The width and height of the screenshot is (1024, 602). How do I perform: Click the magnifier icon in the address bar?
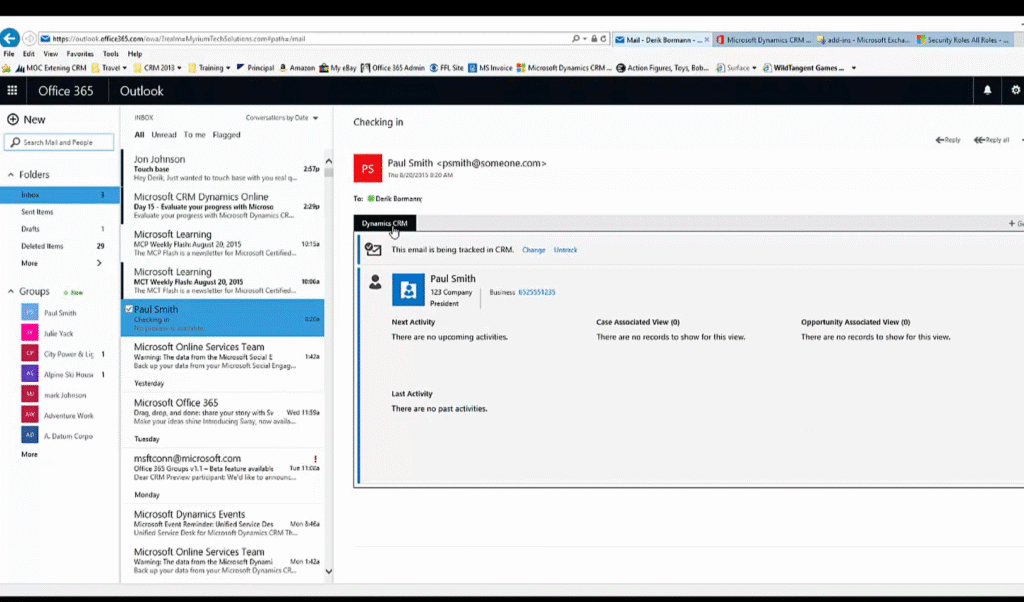point(576,39)
